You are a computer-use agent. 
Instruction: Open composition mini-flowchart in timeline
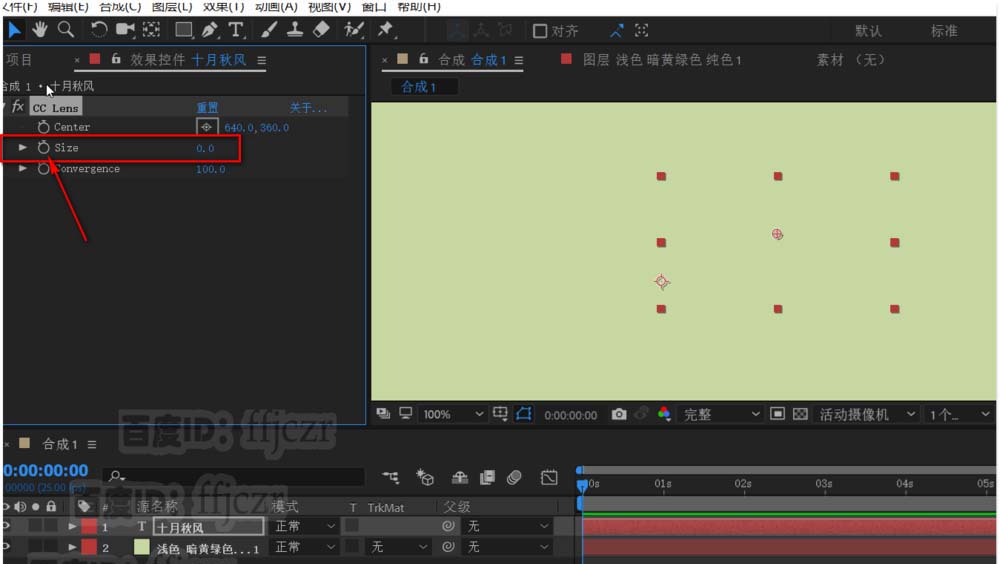(390, 477)
